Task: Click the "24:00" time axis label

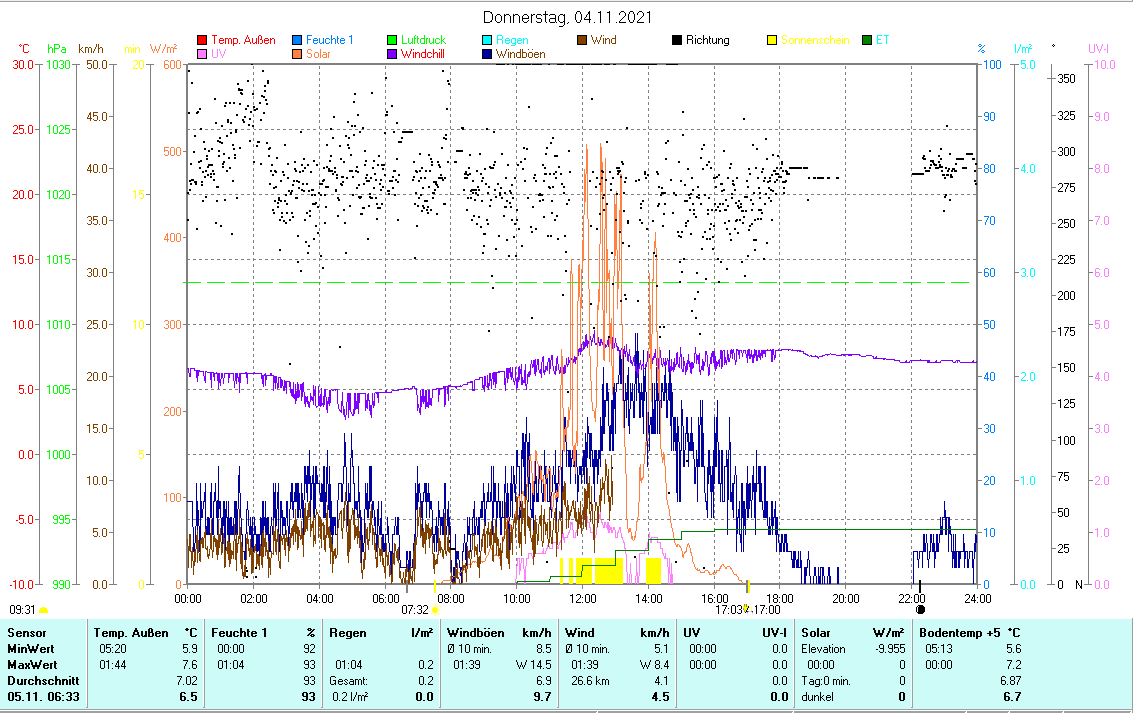Action: point(978,598)
